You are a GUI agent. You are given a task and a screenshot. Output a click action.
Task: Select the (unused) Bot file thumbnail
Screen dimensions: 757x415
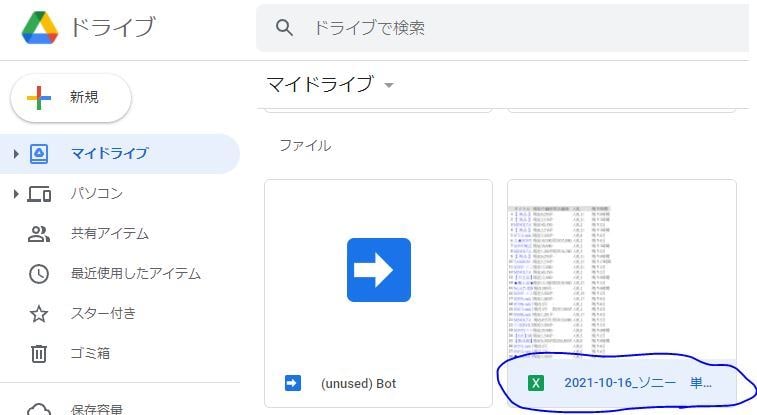click(378, 270)
